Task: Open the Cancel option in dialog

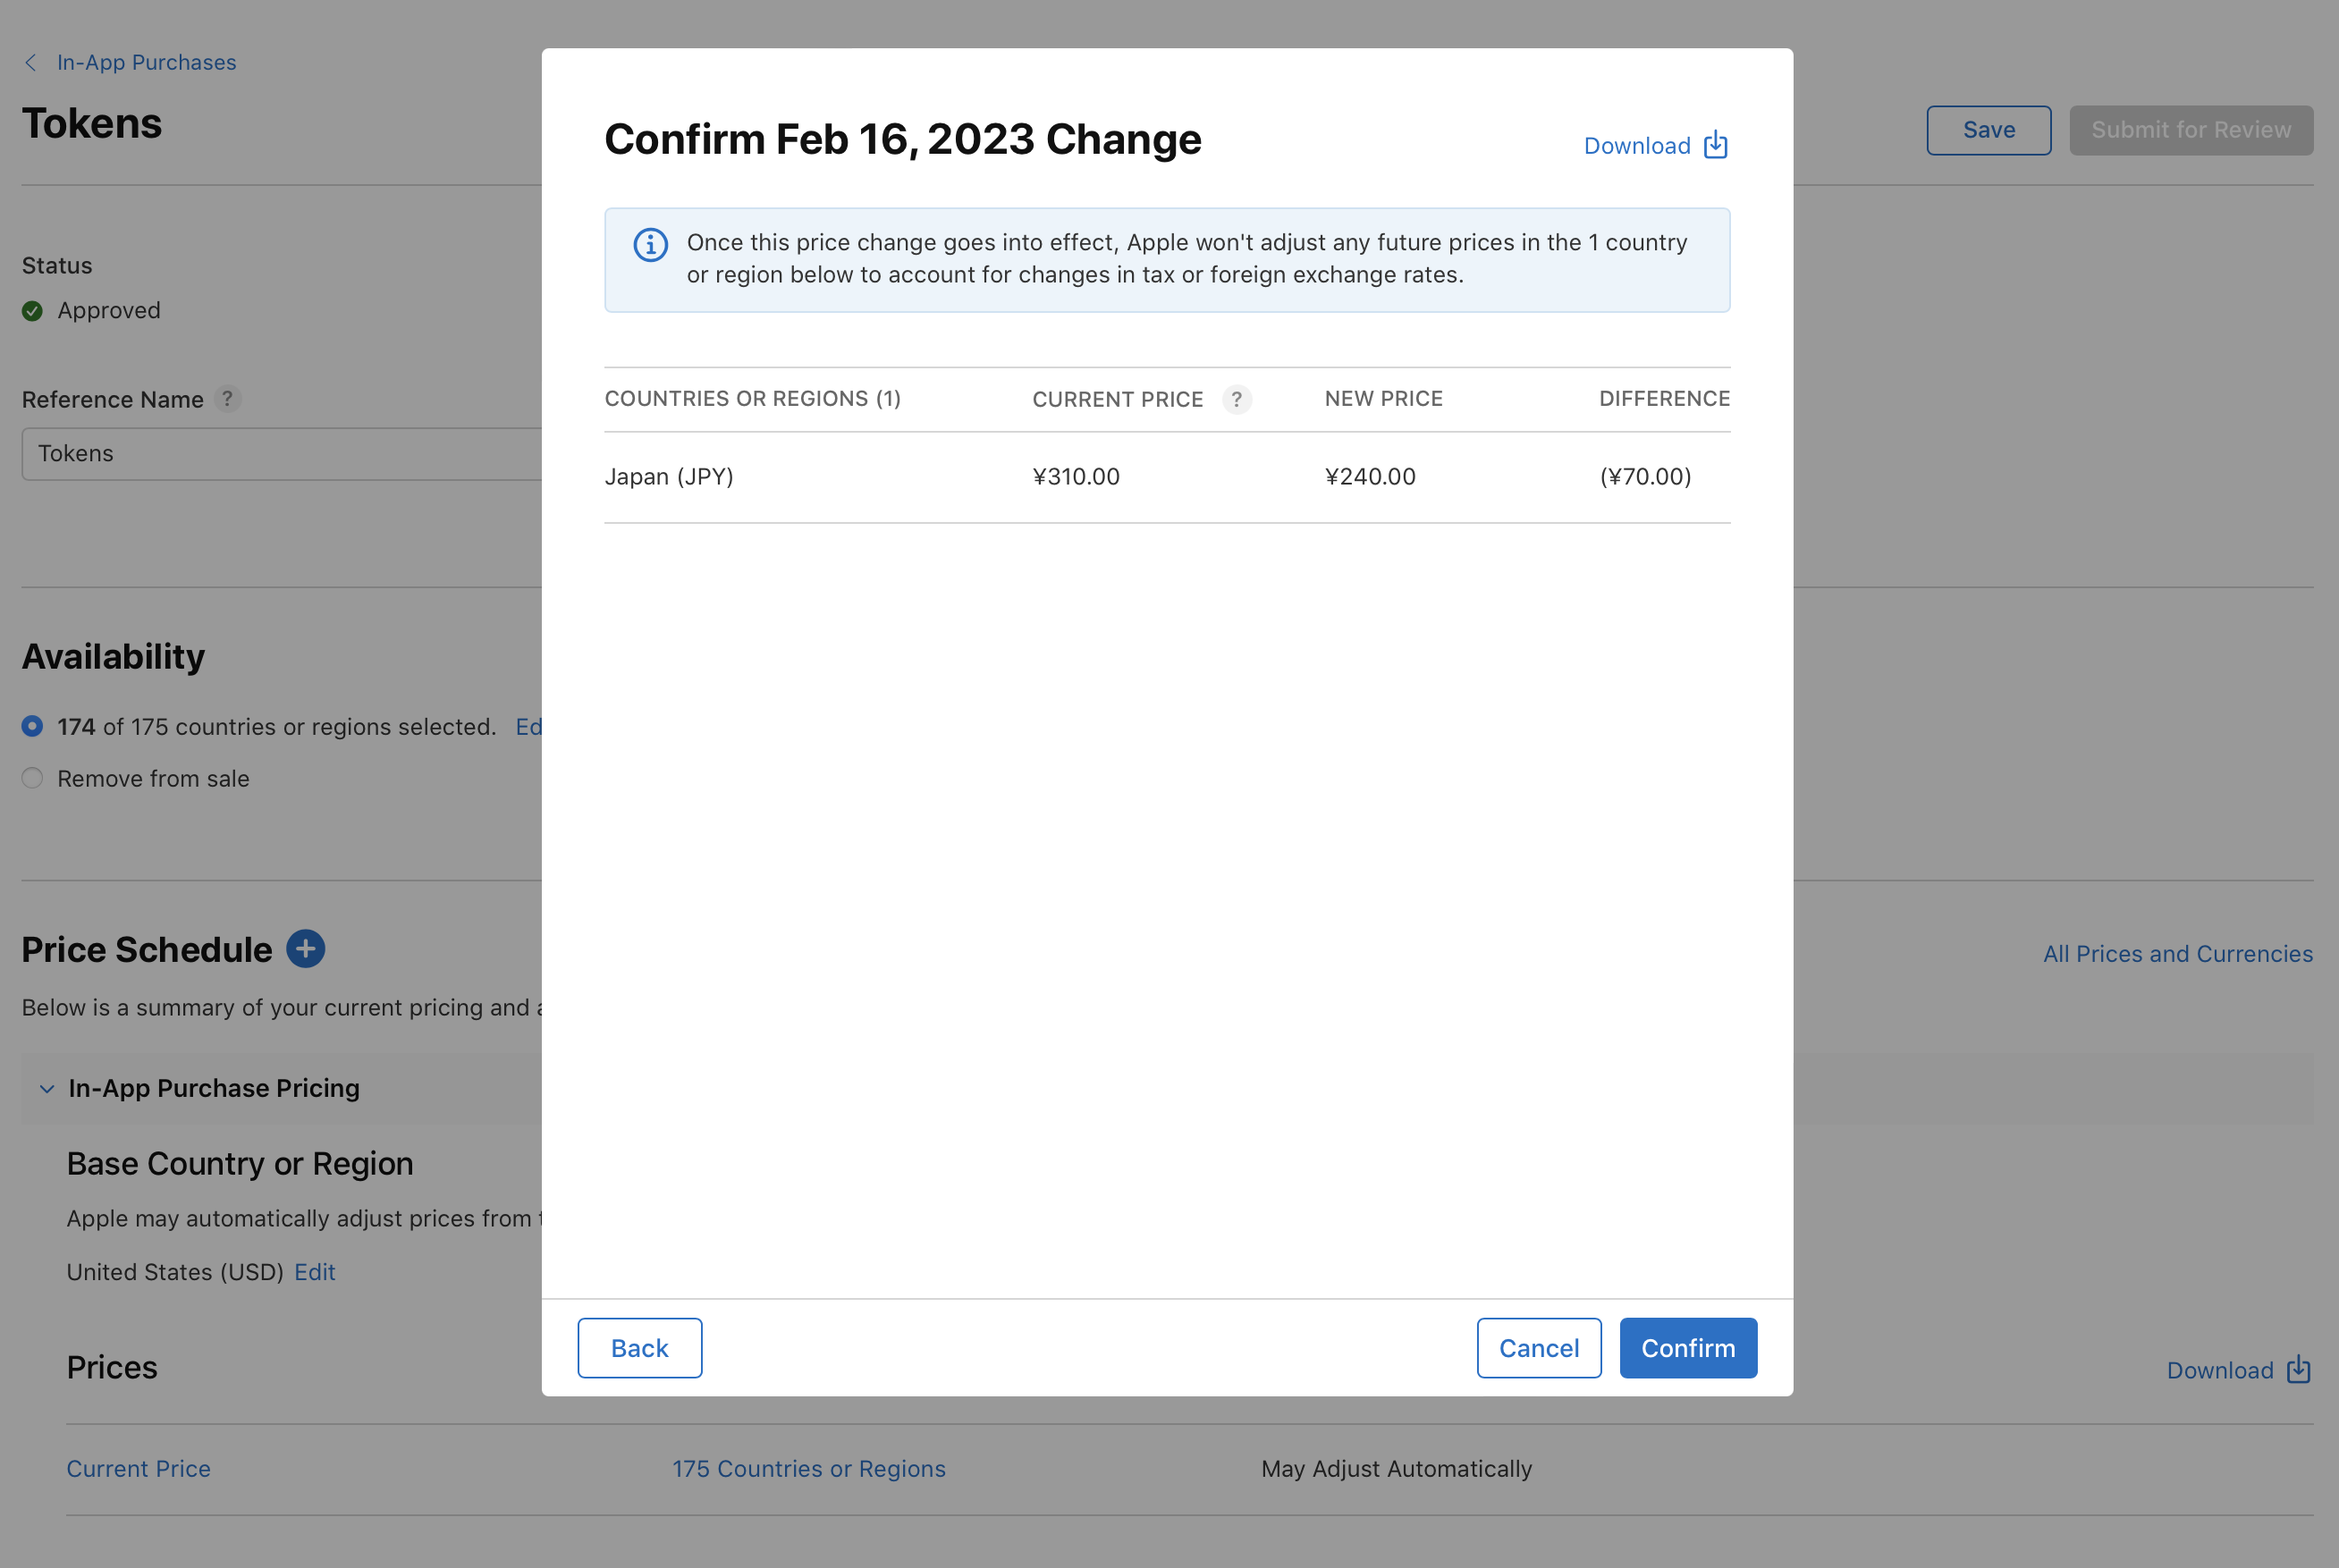Action: tap(1540, 1347)
